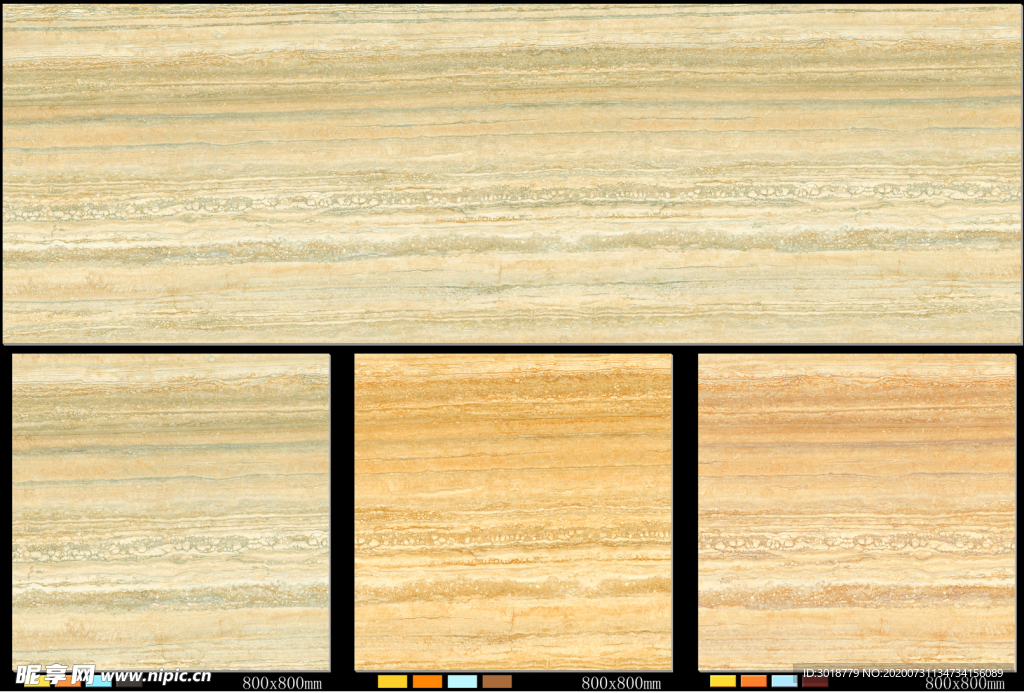Pick the orange swatch under the right tile
This screenshot has width=1024, height=693.
click(x=754, y=681)
